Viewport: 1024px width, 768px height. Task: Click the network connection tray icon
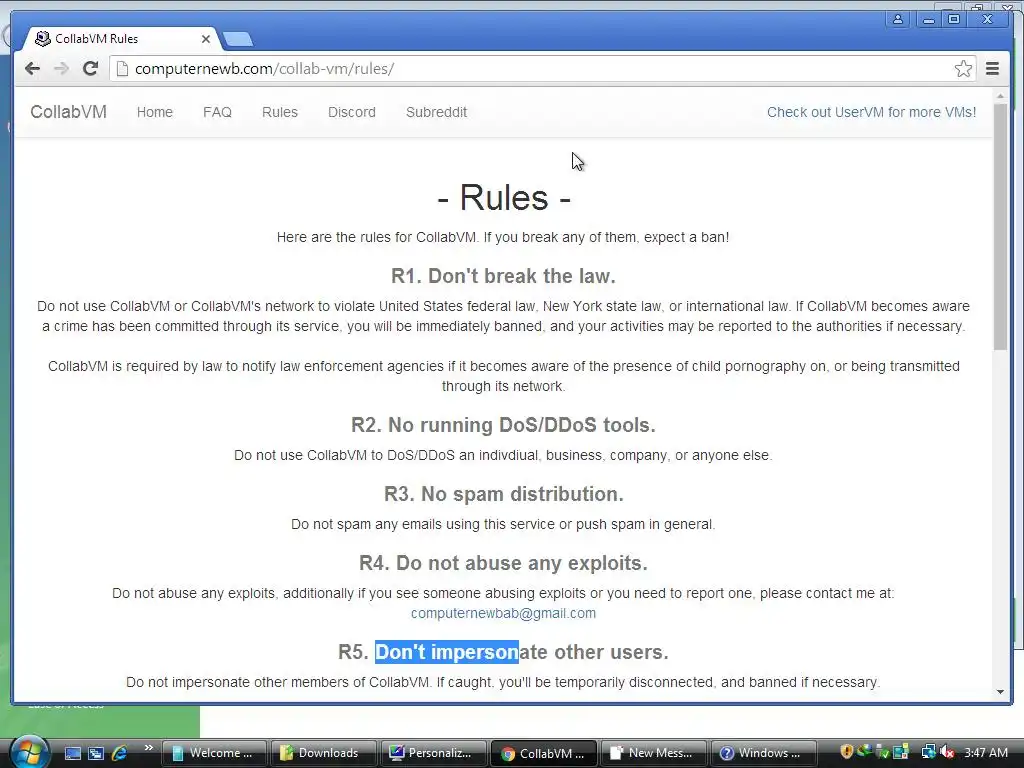(x=928, y=752)
